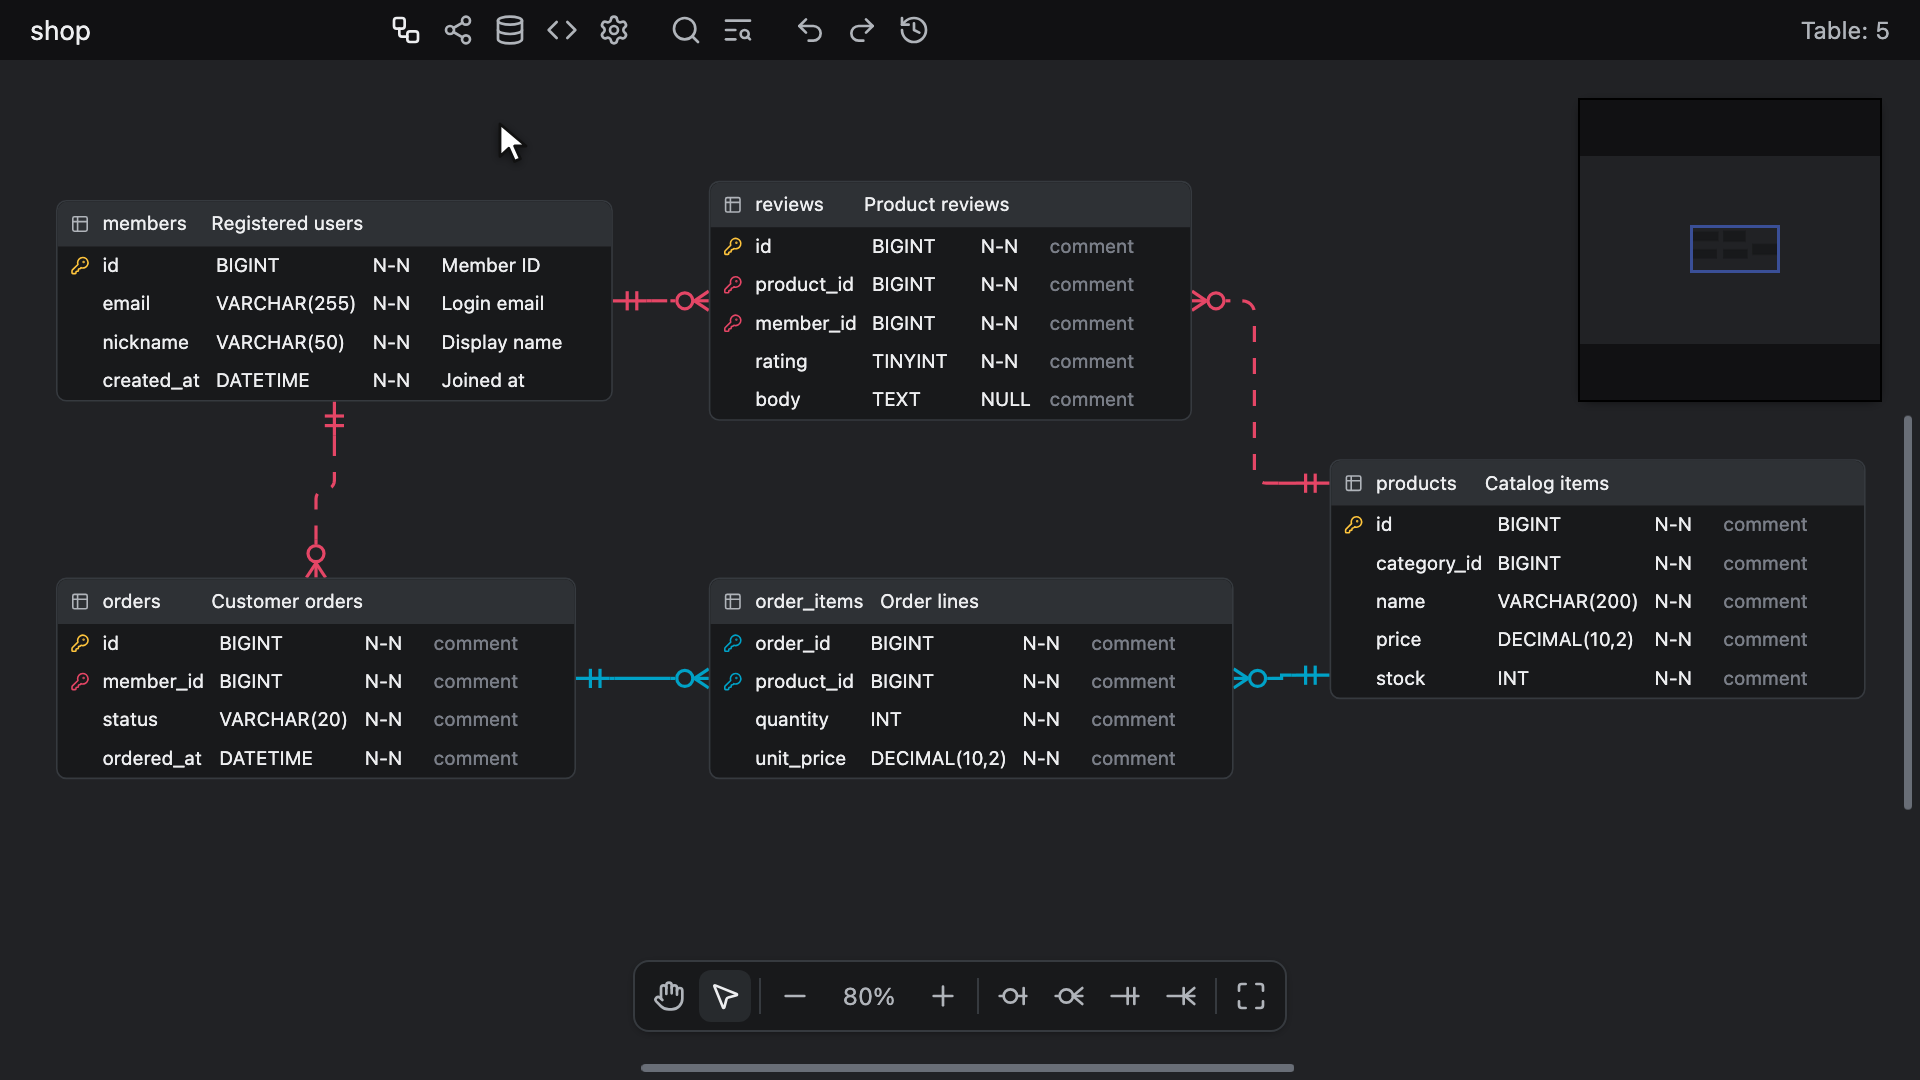Select the hand pan tool
1920x1080 pixels.
tap(669, 996)
